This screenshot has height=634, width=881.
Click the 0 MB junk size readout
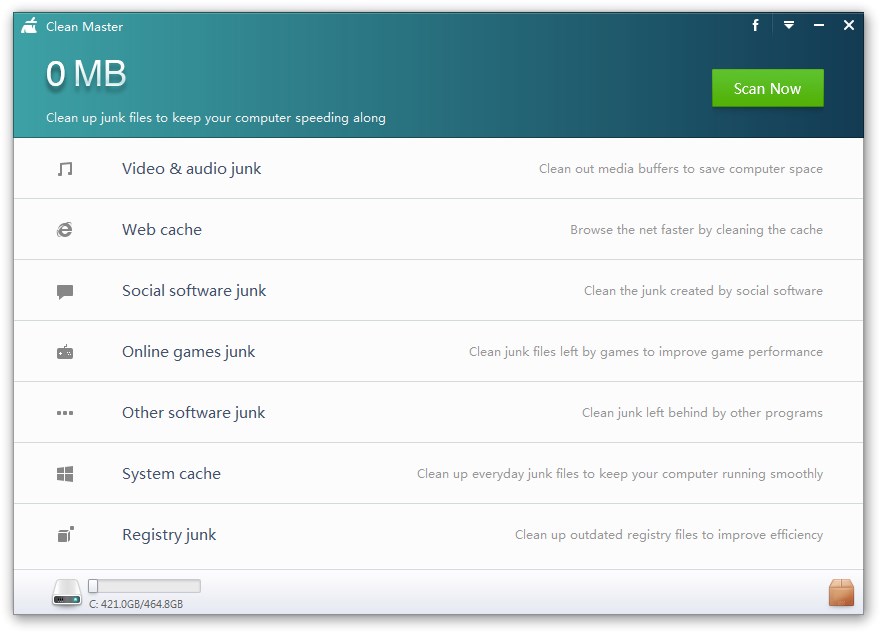pyautogui.click(x=86, y=74)
